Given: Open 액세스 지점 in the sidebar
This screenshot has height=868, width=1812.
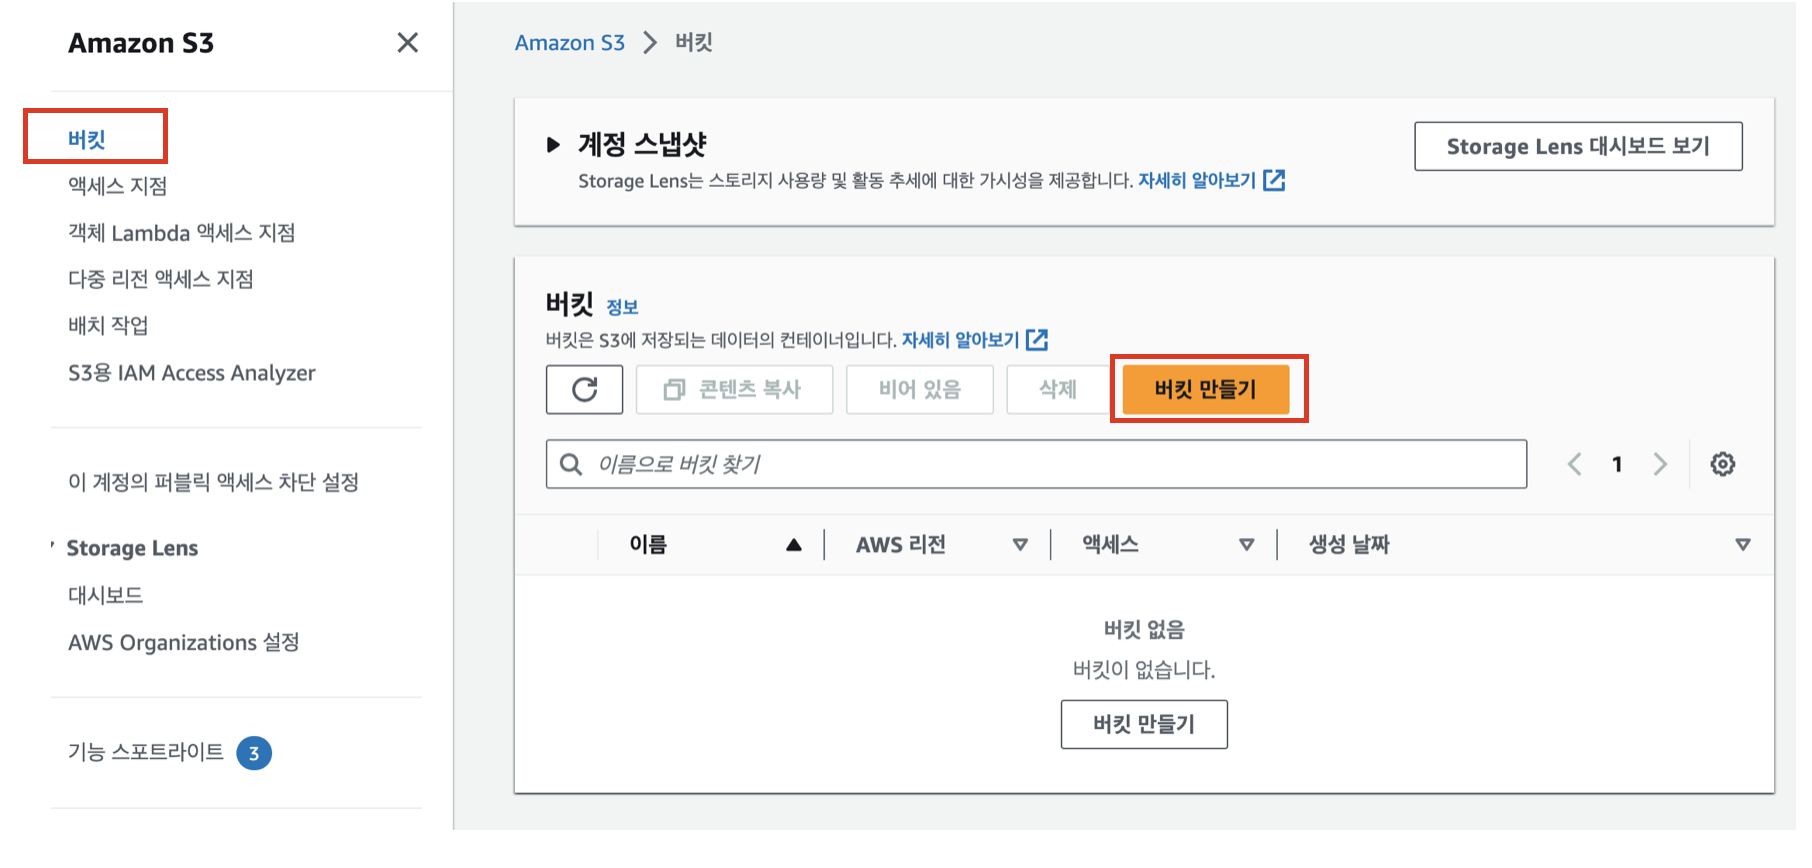Looking at the screenshot, I should pos(117,186).
